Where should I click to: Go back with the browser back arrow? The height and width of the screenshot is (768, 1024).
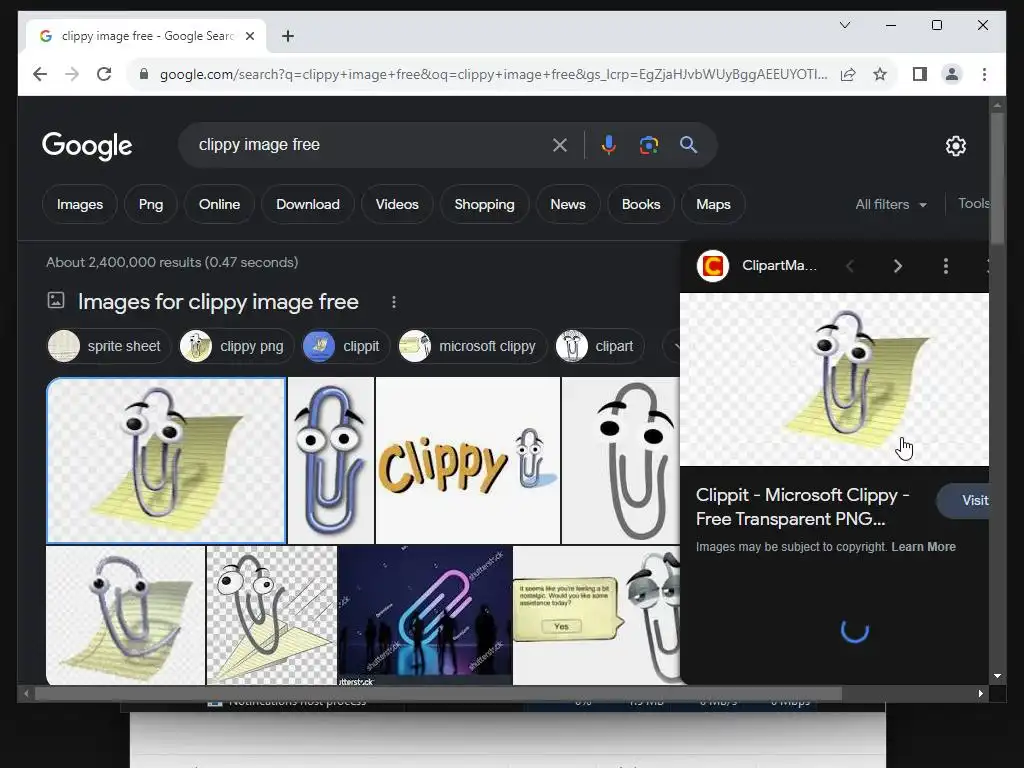[x=40, y=74]
